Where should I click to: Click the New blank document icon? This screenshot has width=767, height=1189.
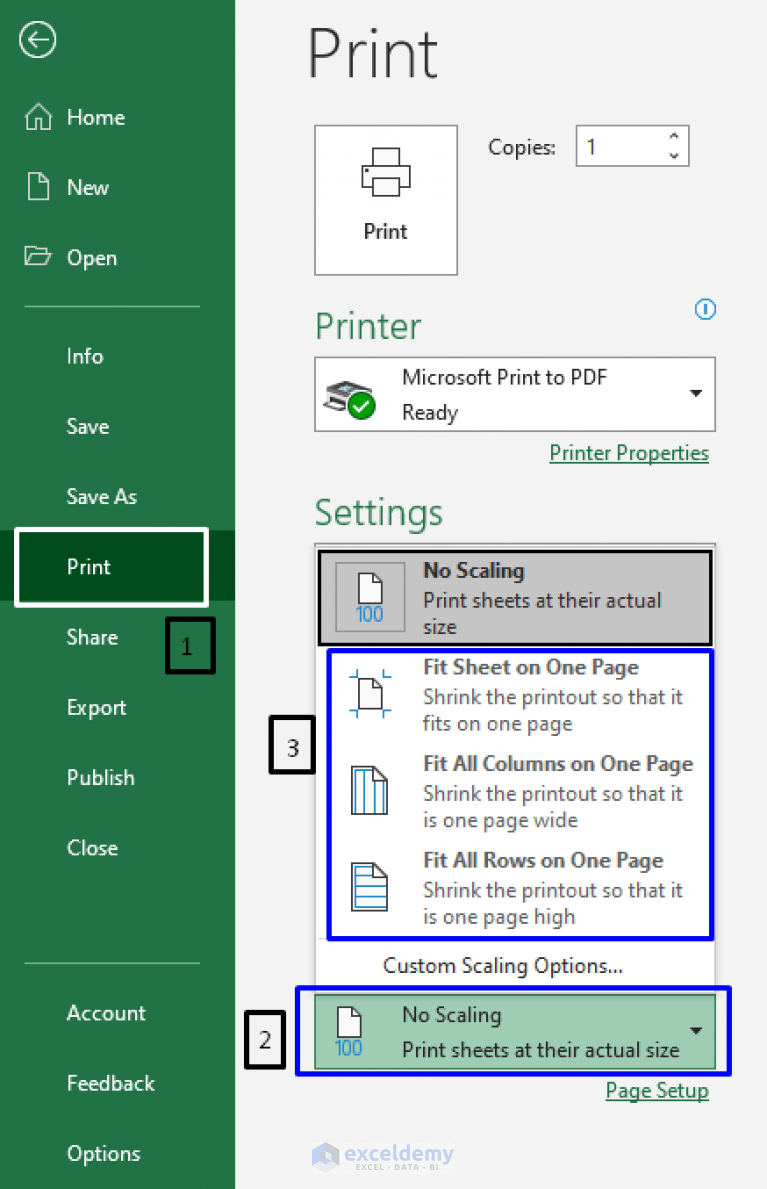(x=38, y=187)
